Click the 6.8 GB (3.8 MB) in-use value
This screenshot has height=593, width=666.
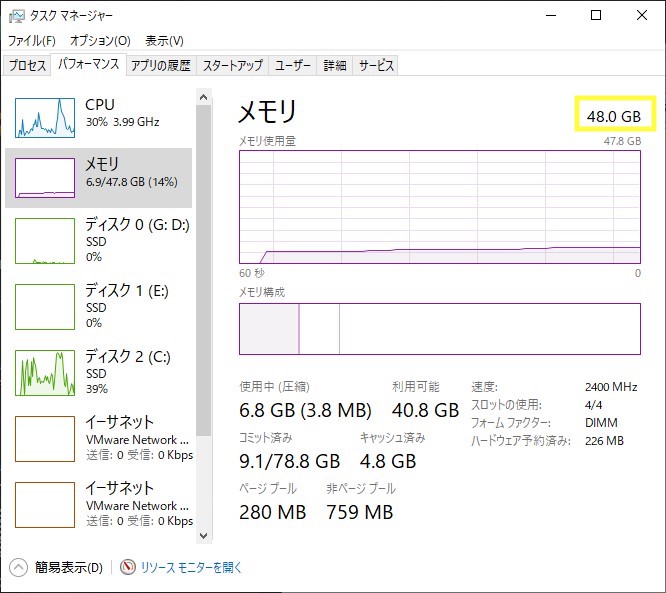click(305, 410)
